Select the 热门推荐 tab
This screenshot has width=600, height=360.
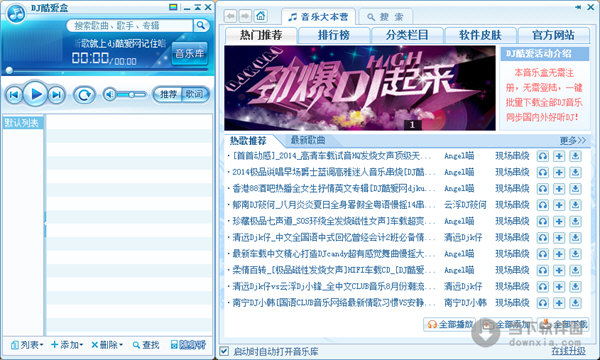pyautogui.click(x=261, y=35)
